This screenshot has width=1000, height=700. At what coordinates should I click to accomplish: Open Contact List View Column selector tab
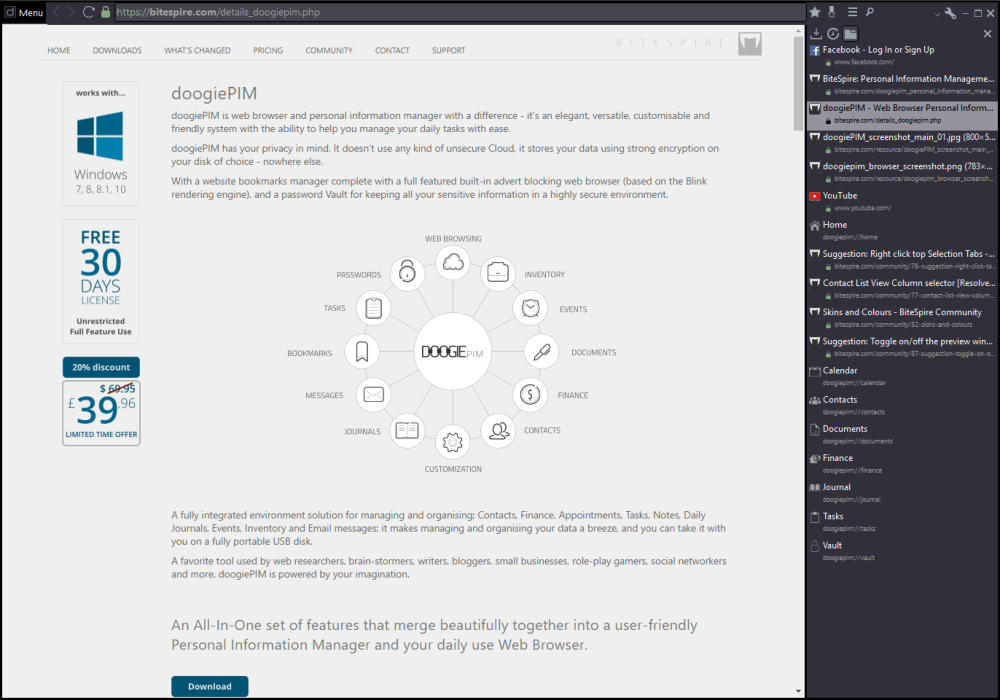902,289
